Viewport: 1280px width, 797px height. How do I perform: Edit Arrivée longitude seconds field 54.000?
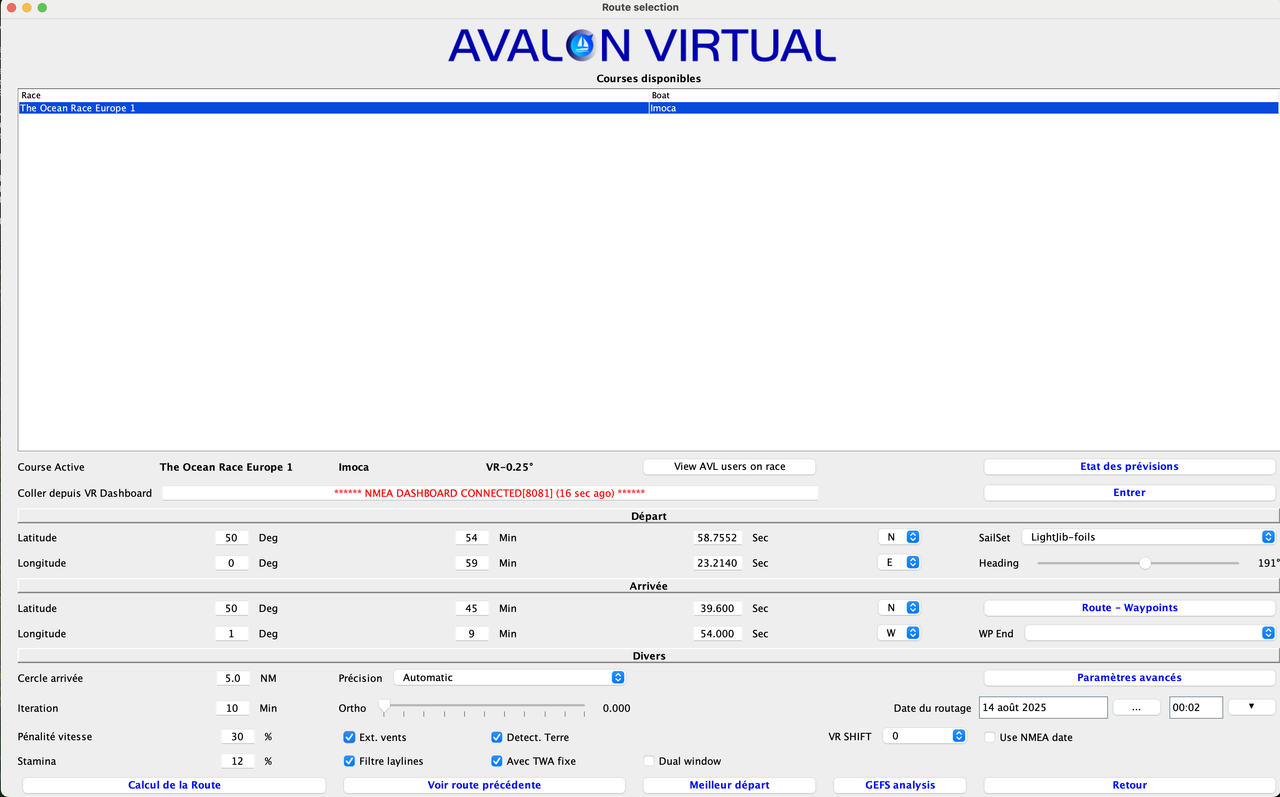pyautogui.click(x=718, y=634)
